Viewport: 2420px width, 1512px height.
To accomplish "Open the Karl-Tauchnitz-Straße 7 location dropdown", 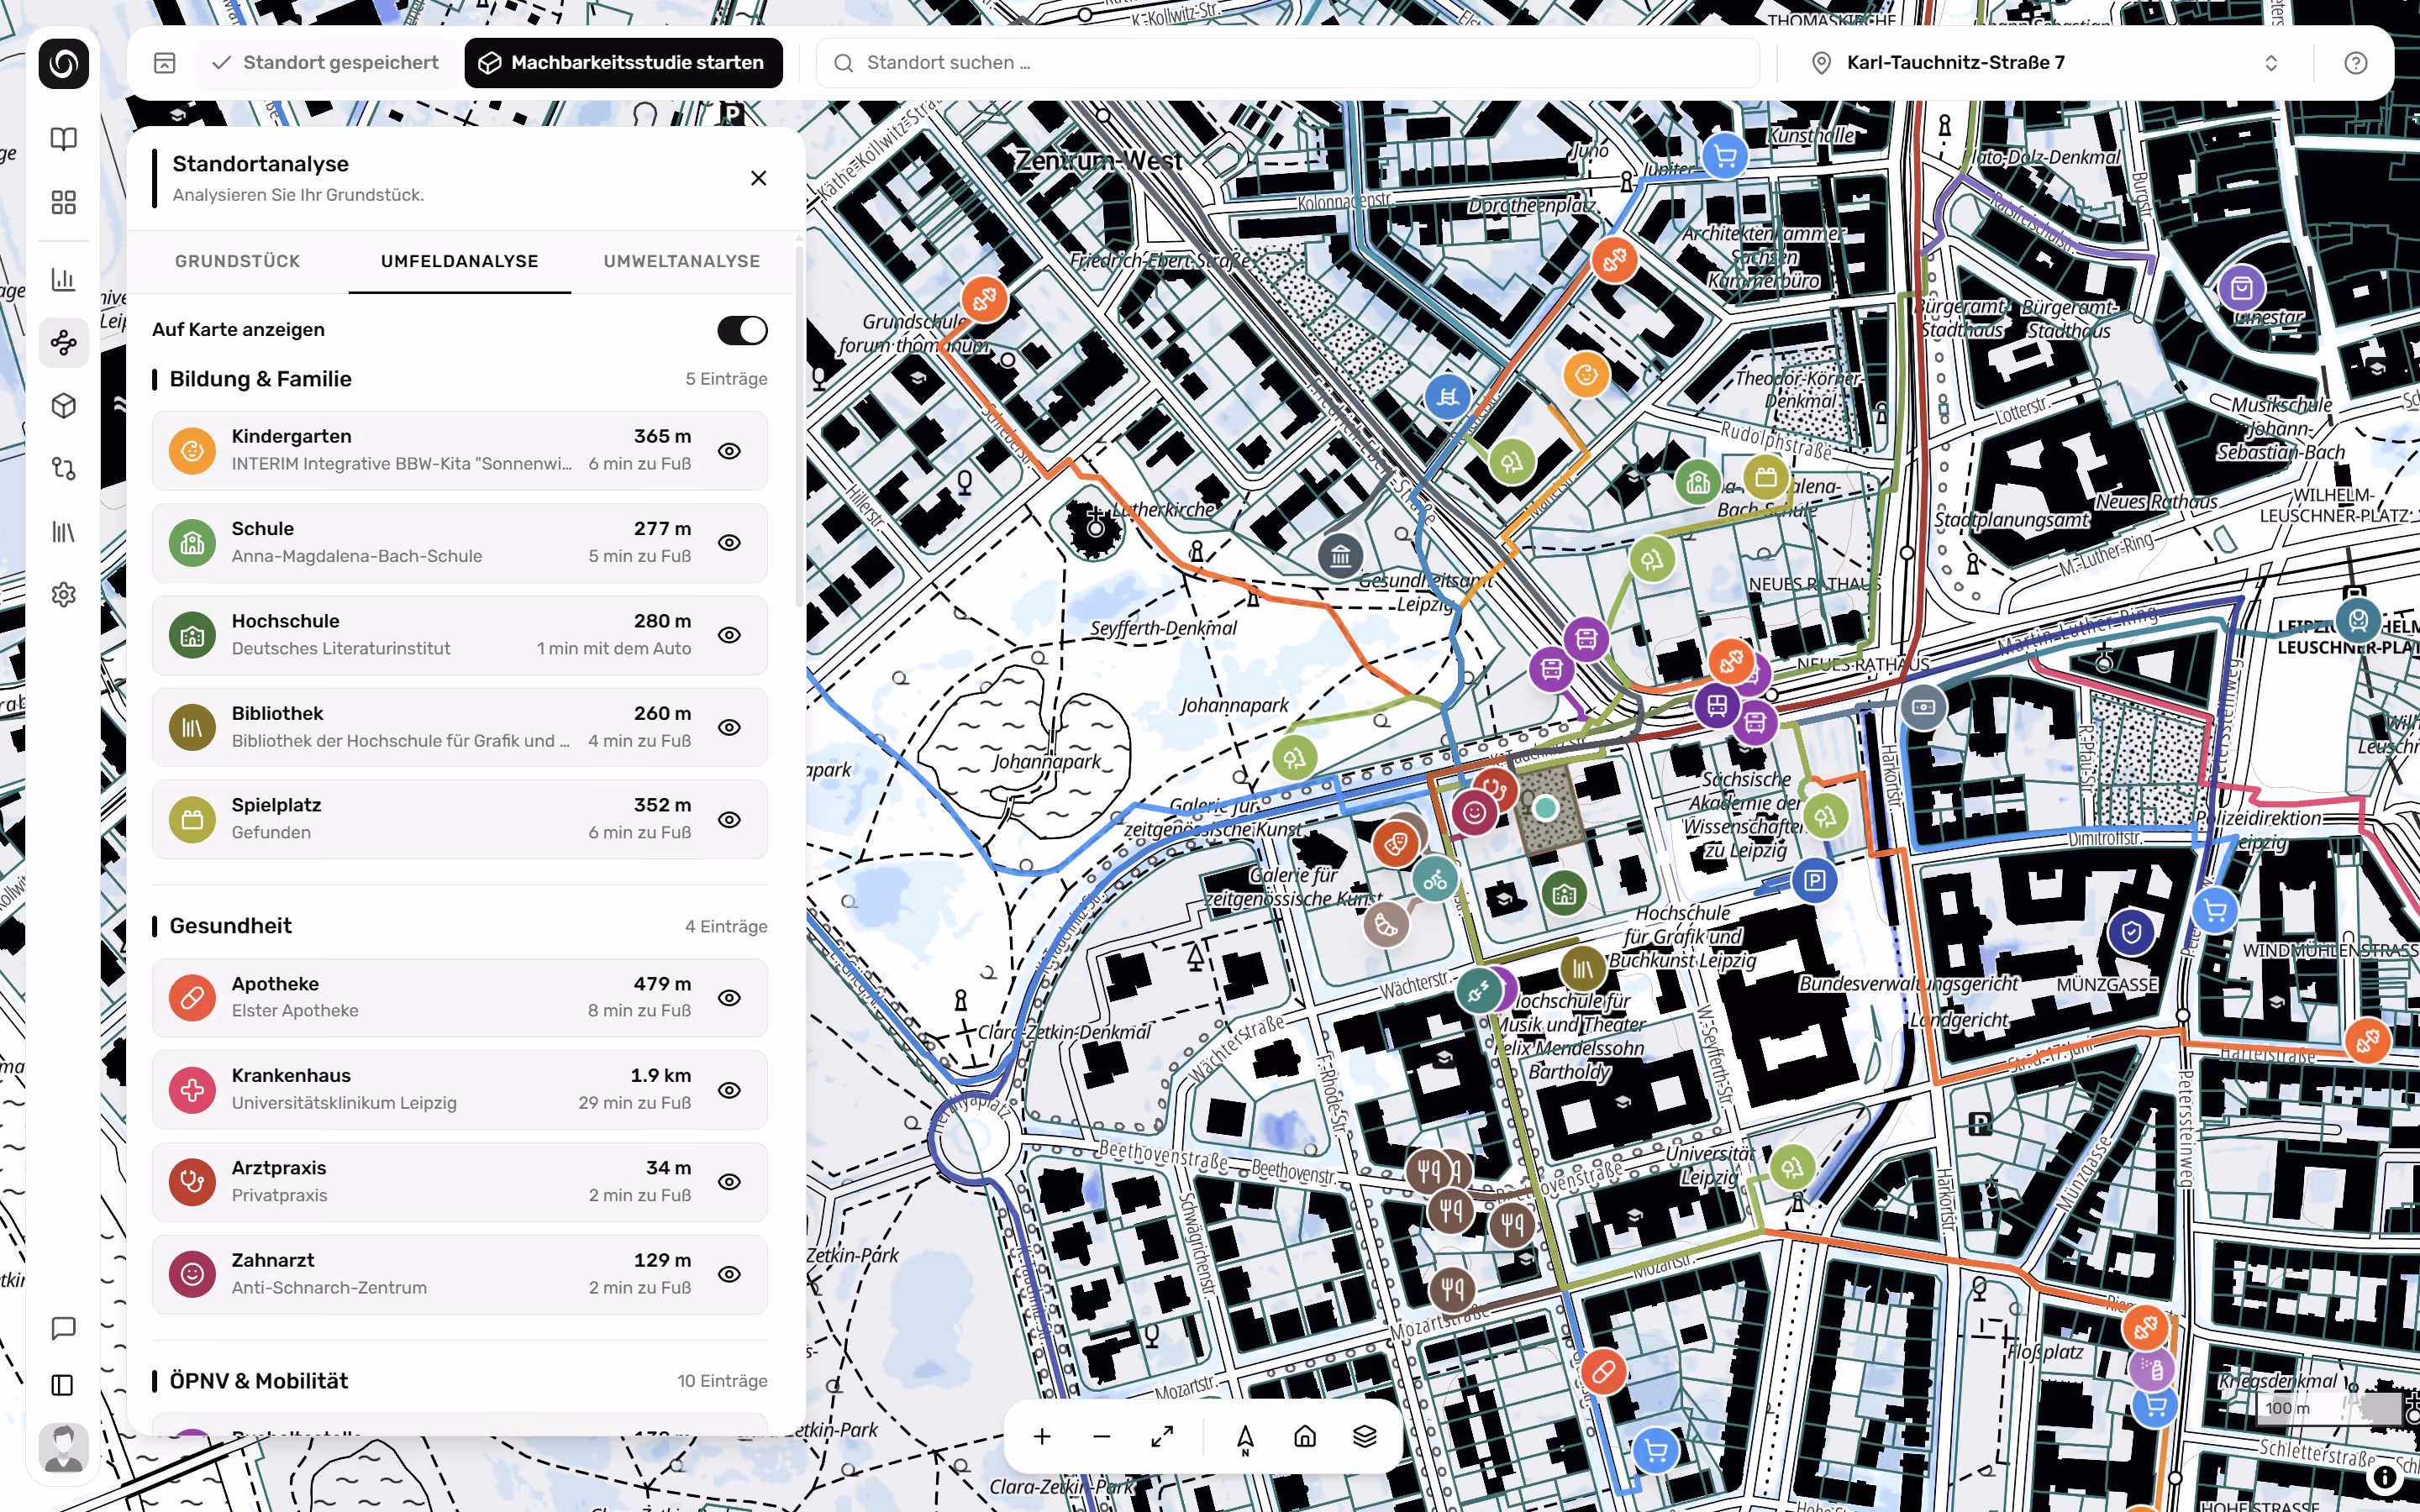I will click(2045, 63).
